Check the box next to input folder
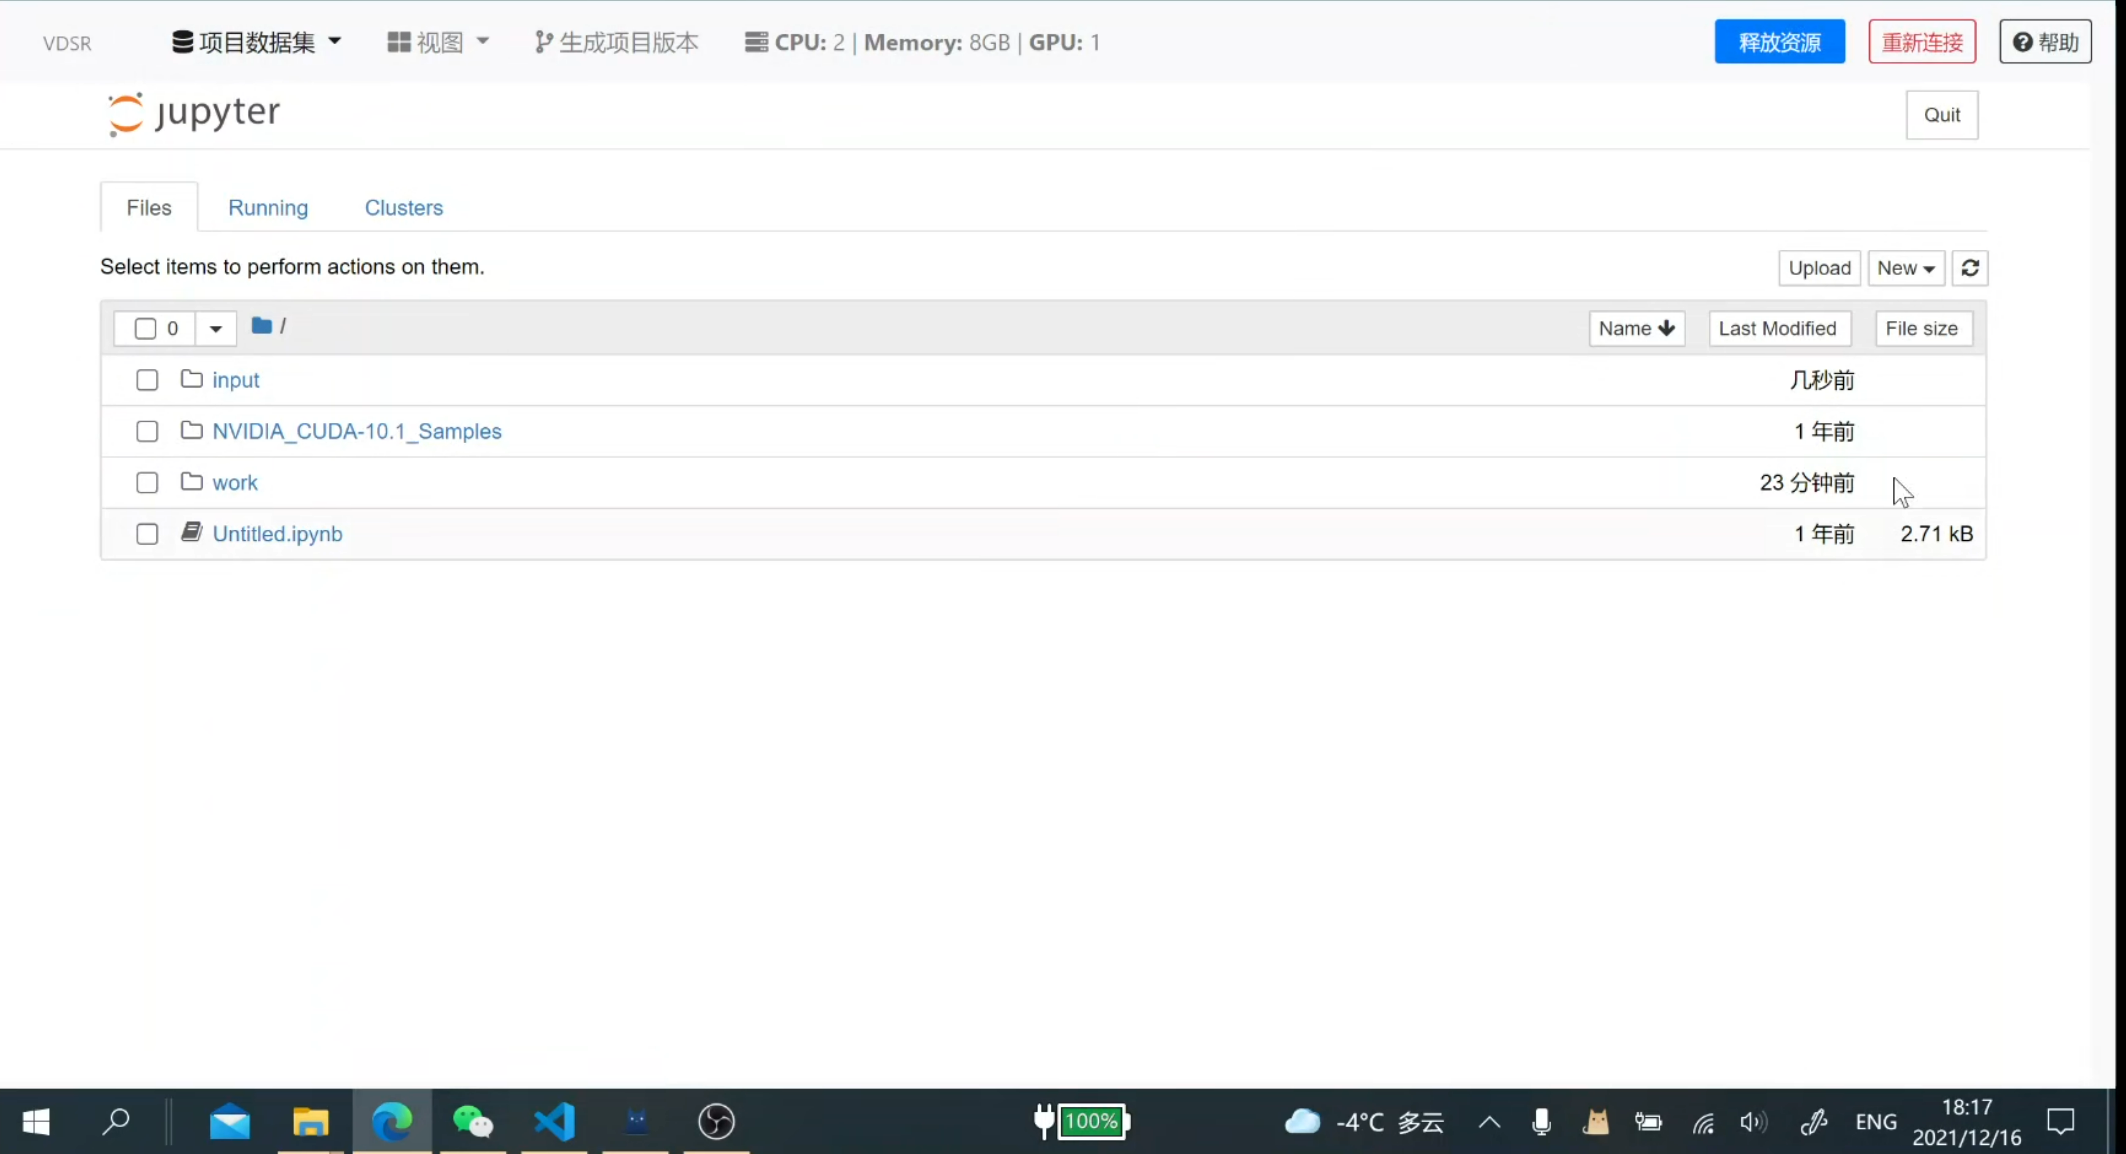This screenshot has height=1154, width=2126. (147, 380)
